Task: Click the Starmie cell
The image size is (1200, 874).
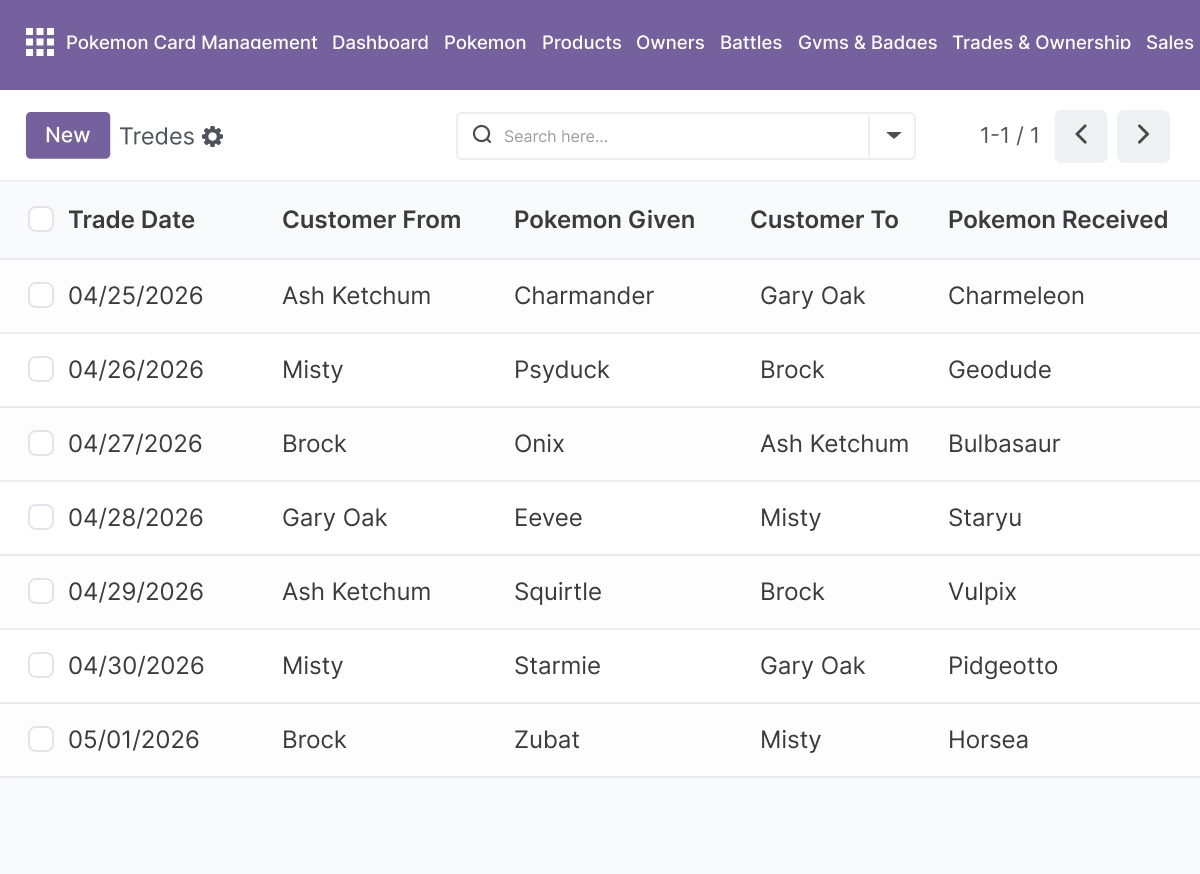Action: pyautogui.click(x=557, y=666)
